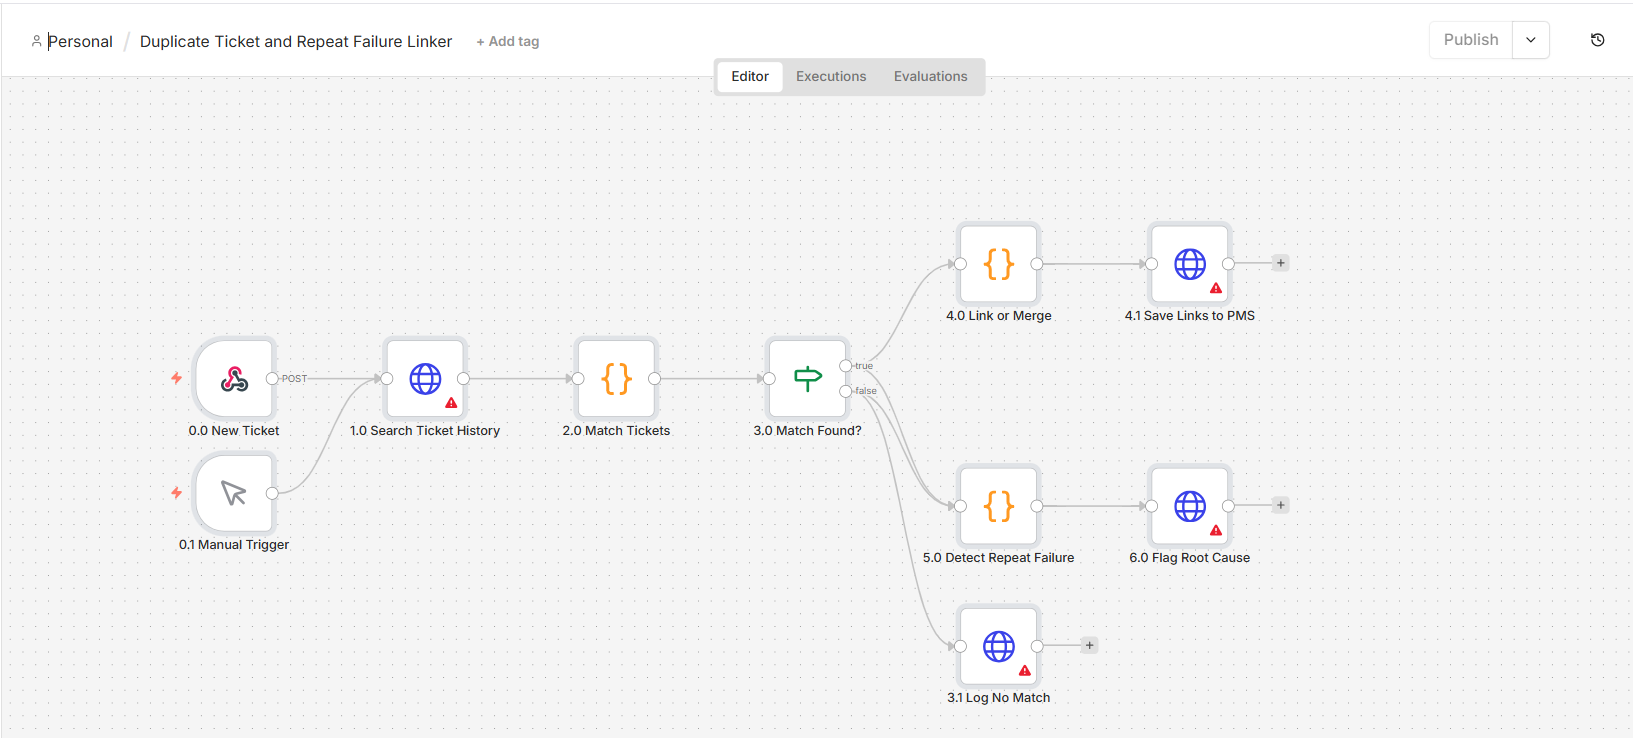Click the '2.0 Match Tickets' node label
This screenshot has width=1633, height=738.
616,431
